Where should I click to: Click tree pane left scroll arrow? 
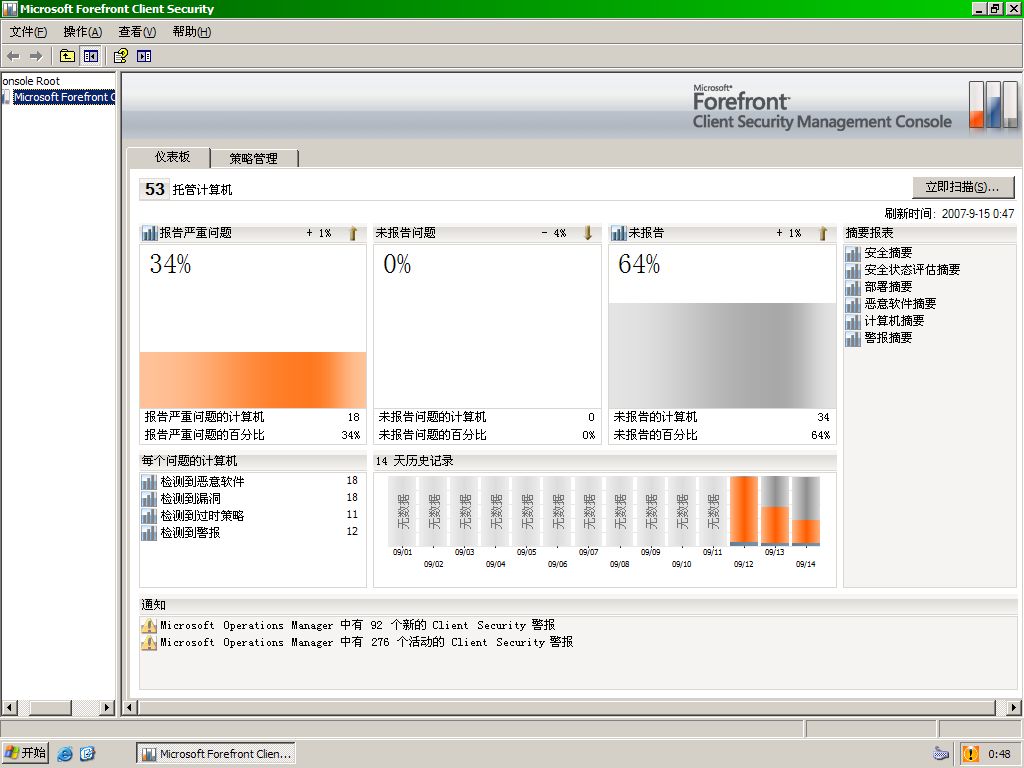[x=9, y=707]
